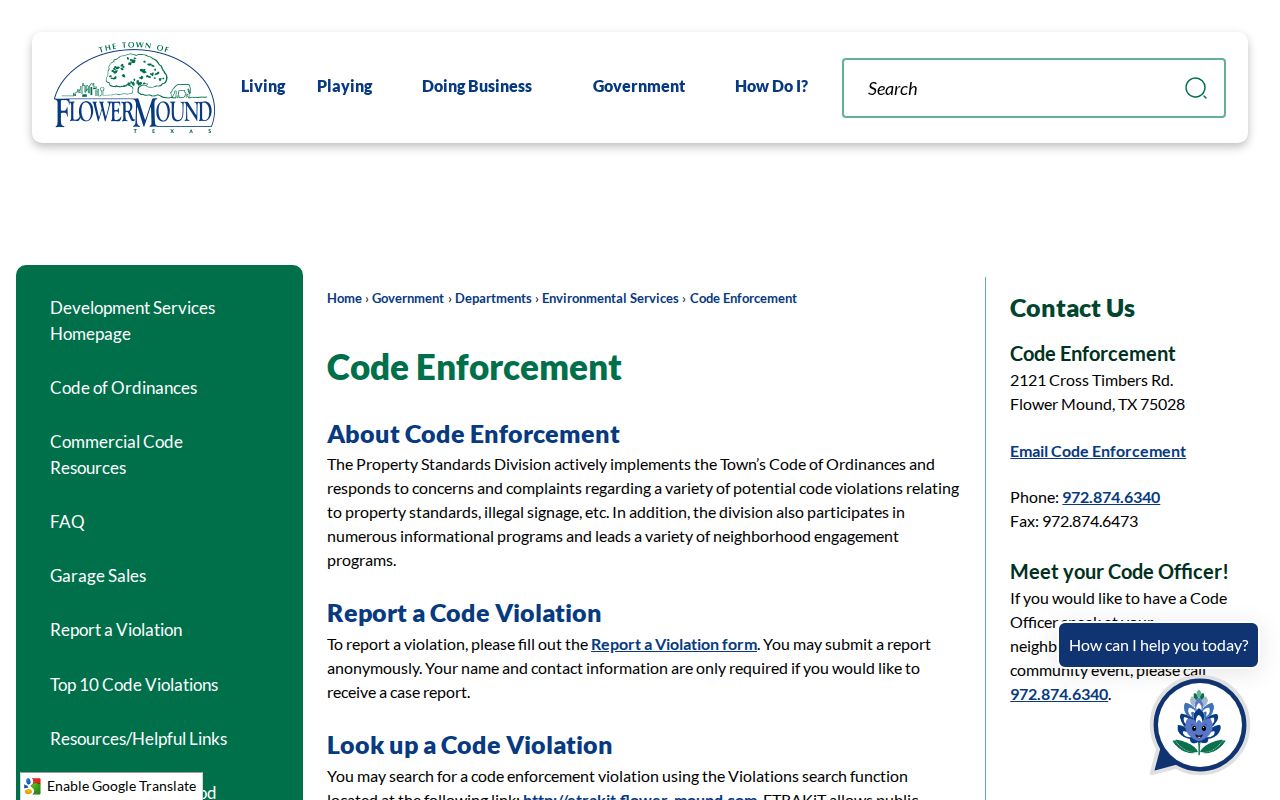Click phone number beside Phone label
The image size is (1280, 800).
click(x=1111, y=497)
